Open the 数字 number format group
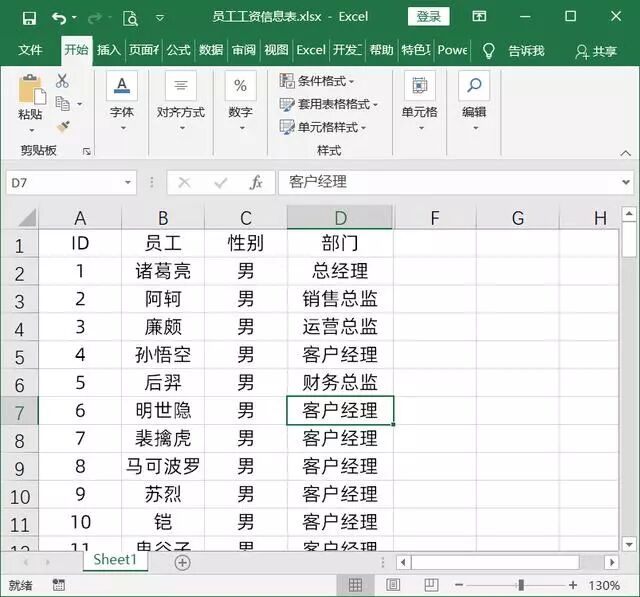 (240, 102)
